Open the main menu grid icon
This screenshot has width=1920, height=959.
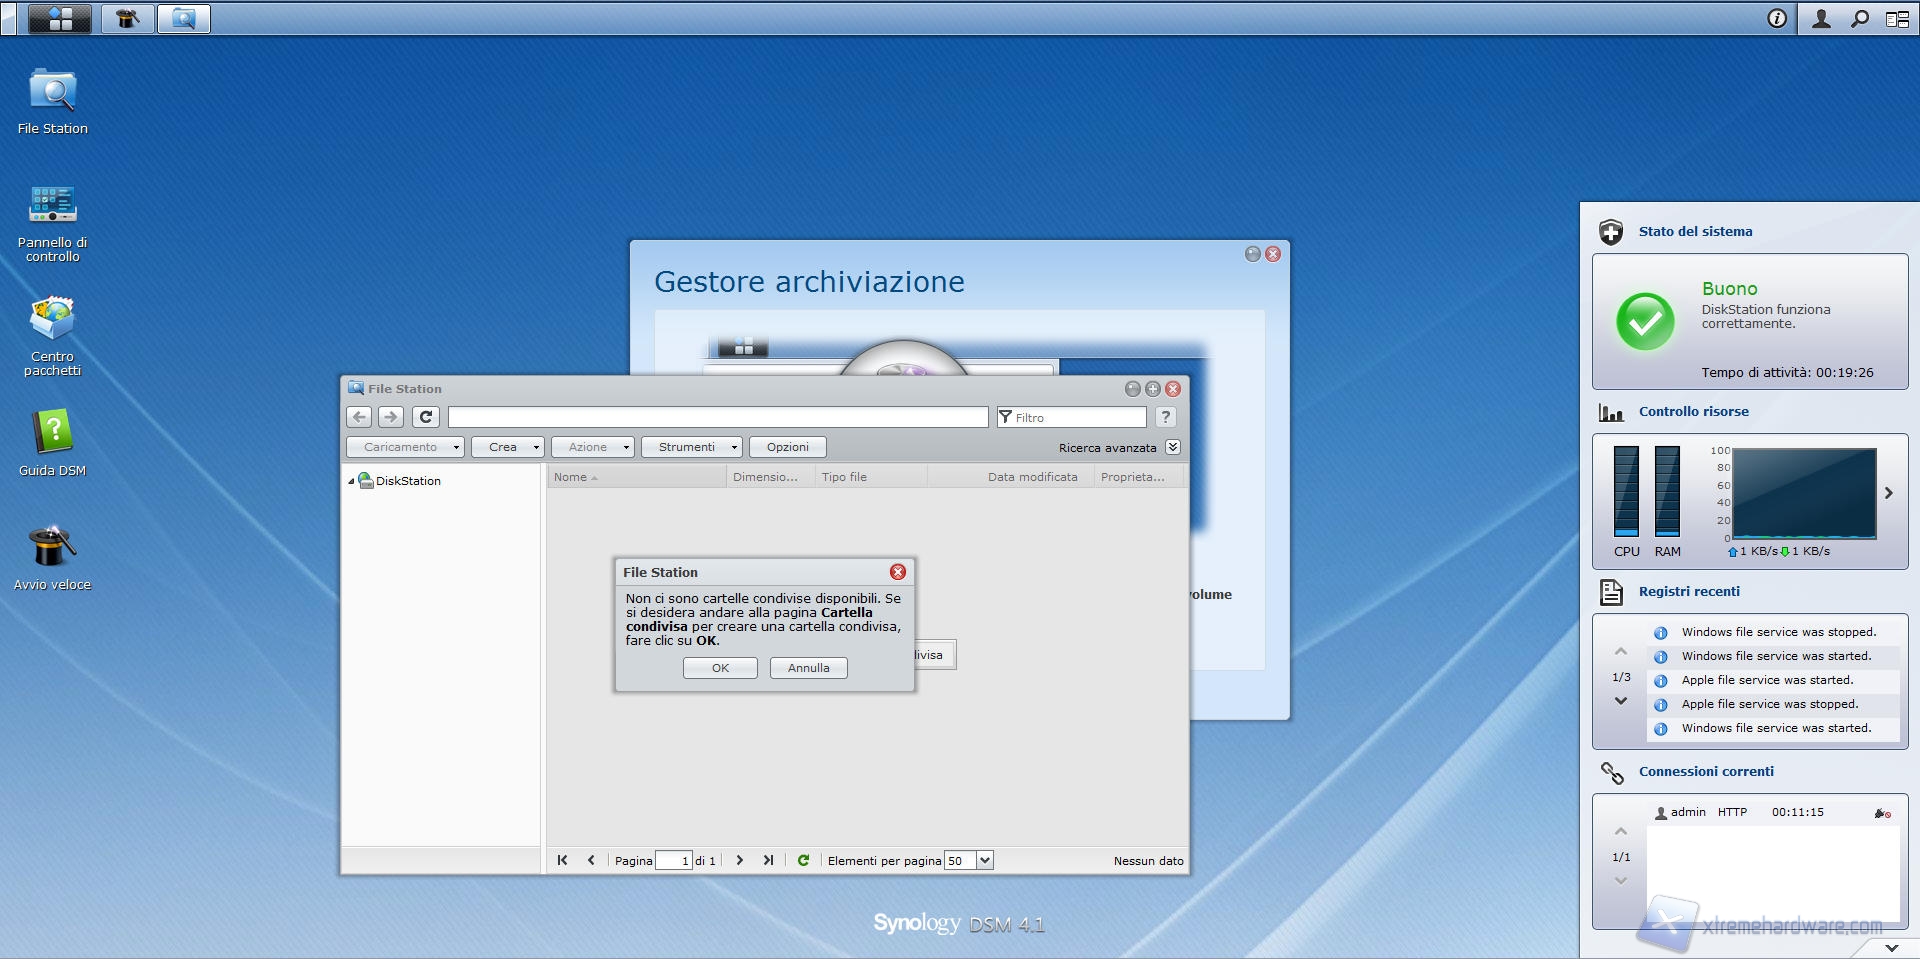[60, 18]
